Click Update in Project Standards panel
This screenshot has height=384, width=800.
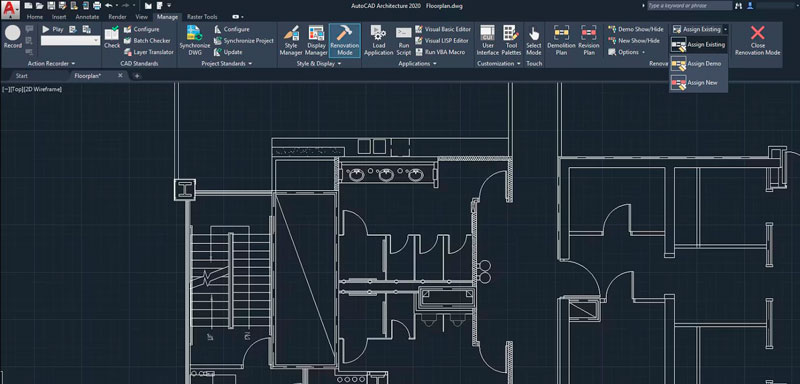pos(228,52)
